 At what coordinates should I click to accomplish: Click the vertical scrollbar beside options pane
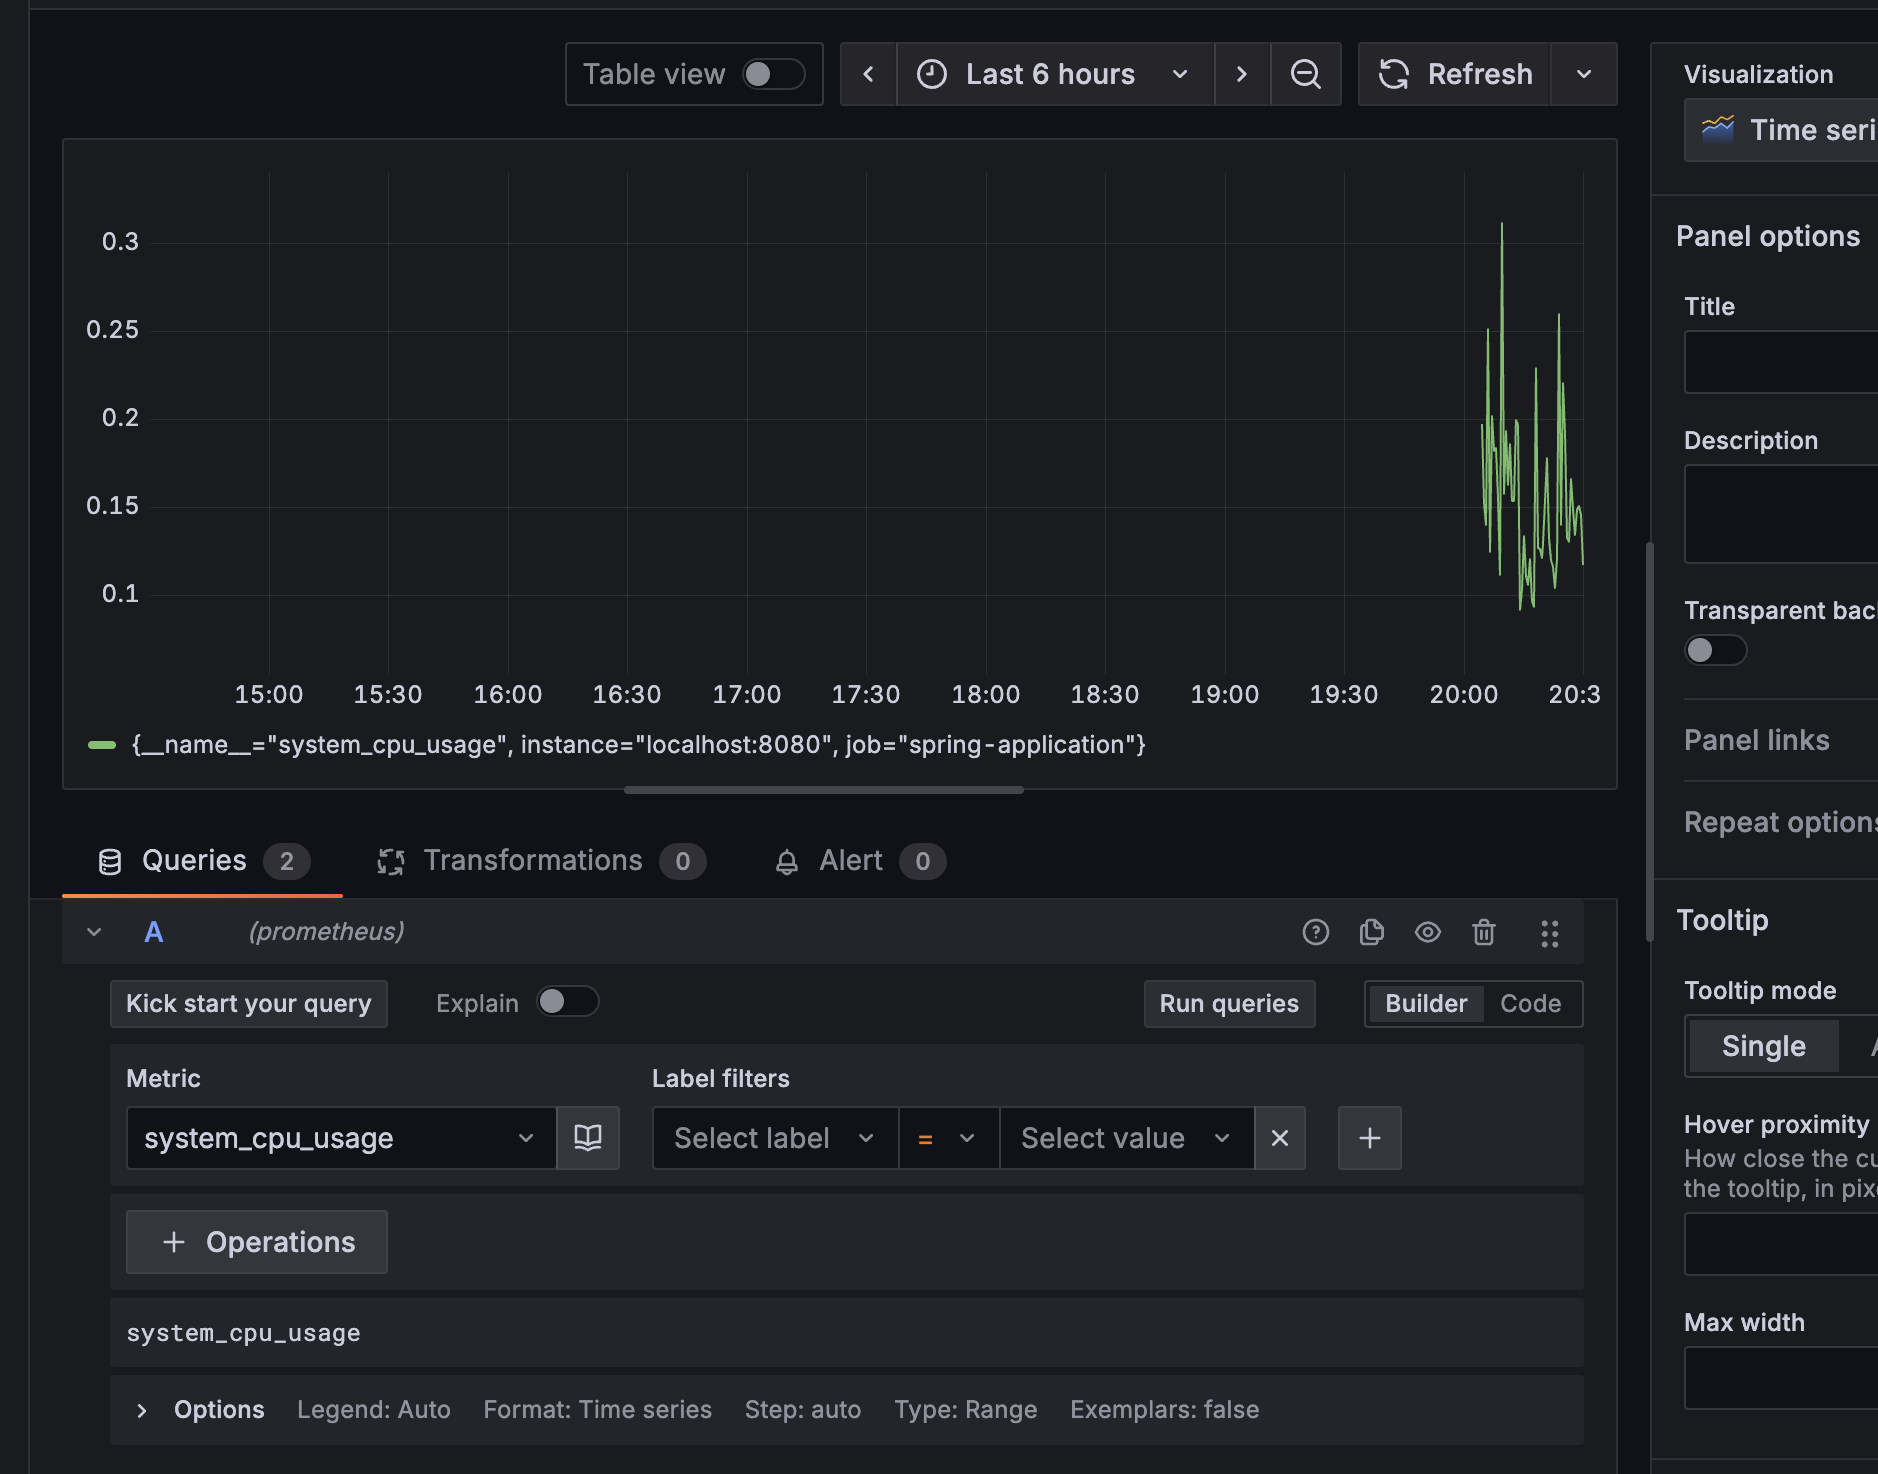1650,741
